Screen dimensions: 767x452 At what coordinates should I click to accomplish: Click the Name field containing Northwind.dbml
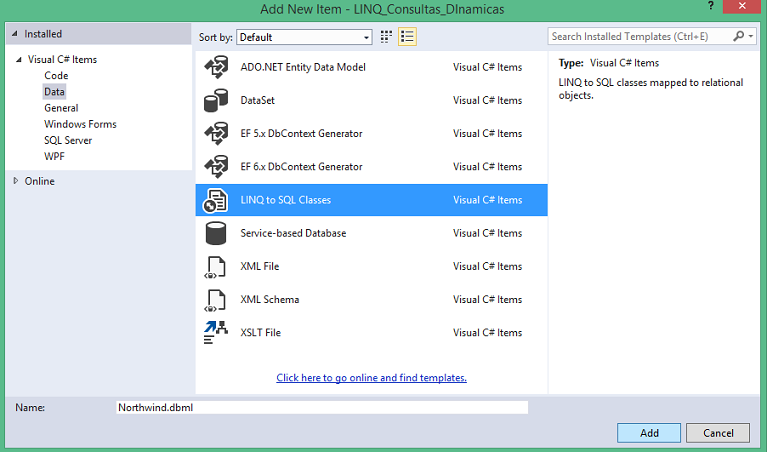coord(322,407)
